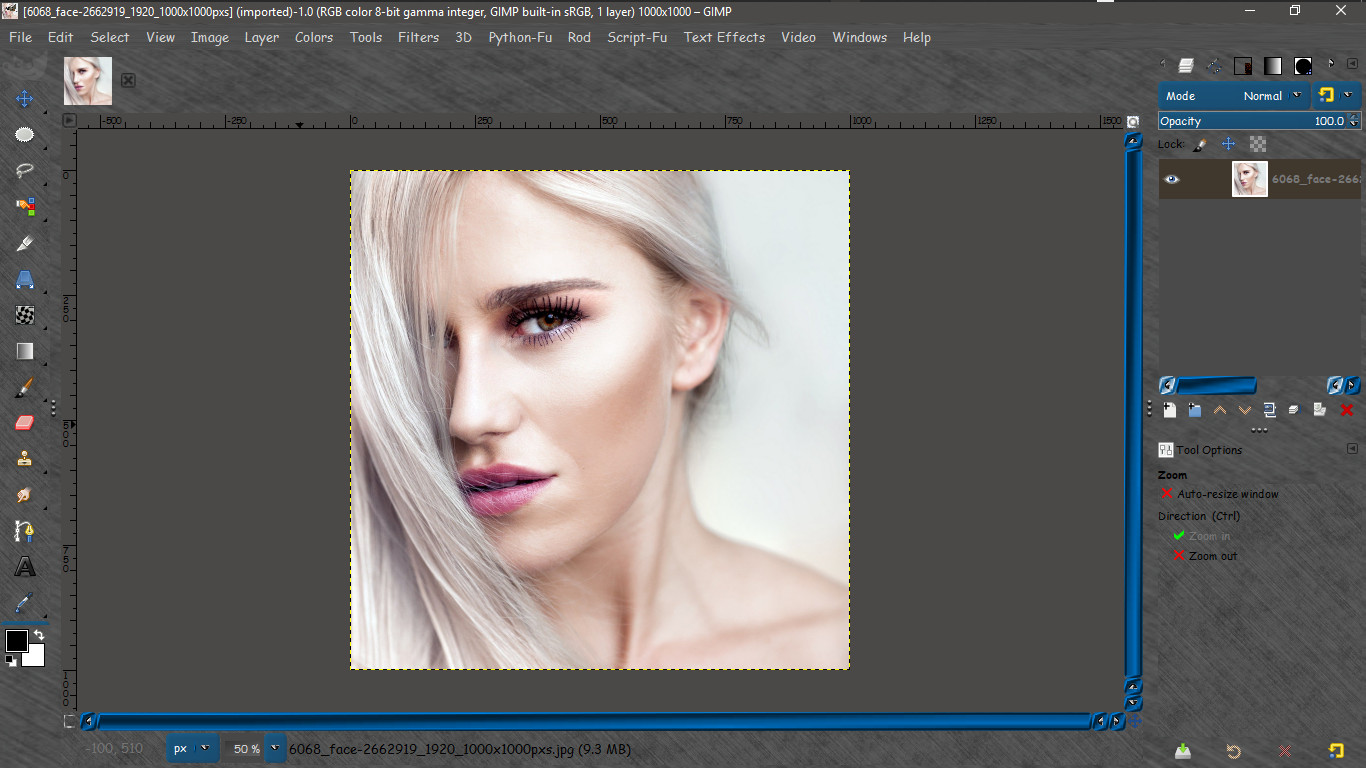Open the Filters menu
This screenshot has width=1366, height=768.
click(418, 37)
